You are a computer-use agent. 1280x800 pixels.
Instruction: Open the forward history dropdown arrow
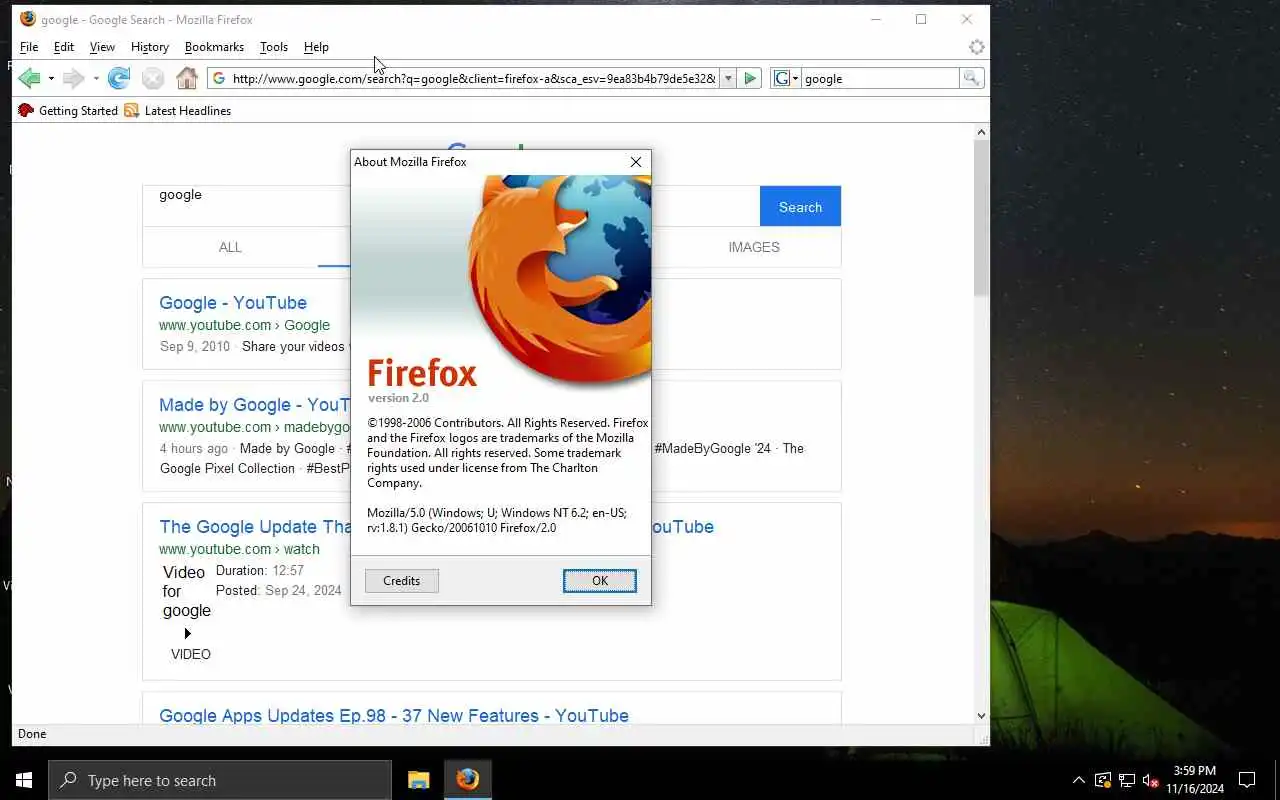coord(96,78)
